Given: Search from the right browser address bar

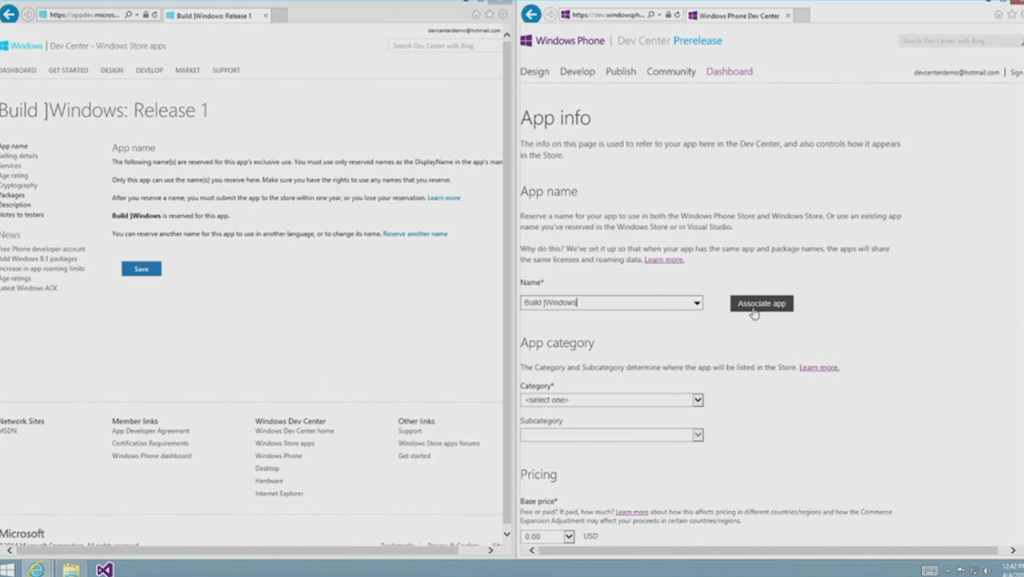Looking at the screenshot, I should click(x=651, y=14).
